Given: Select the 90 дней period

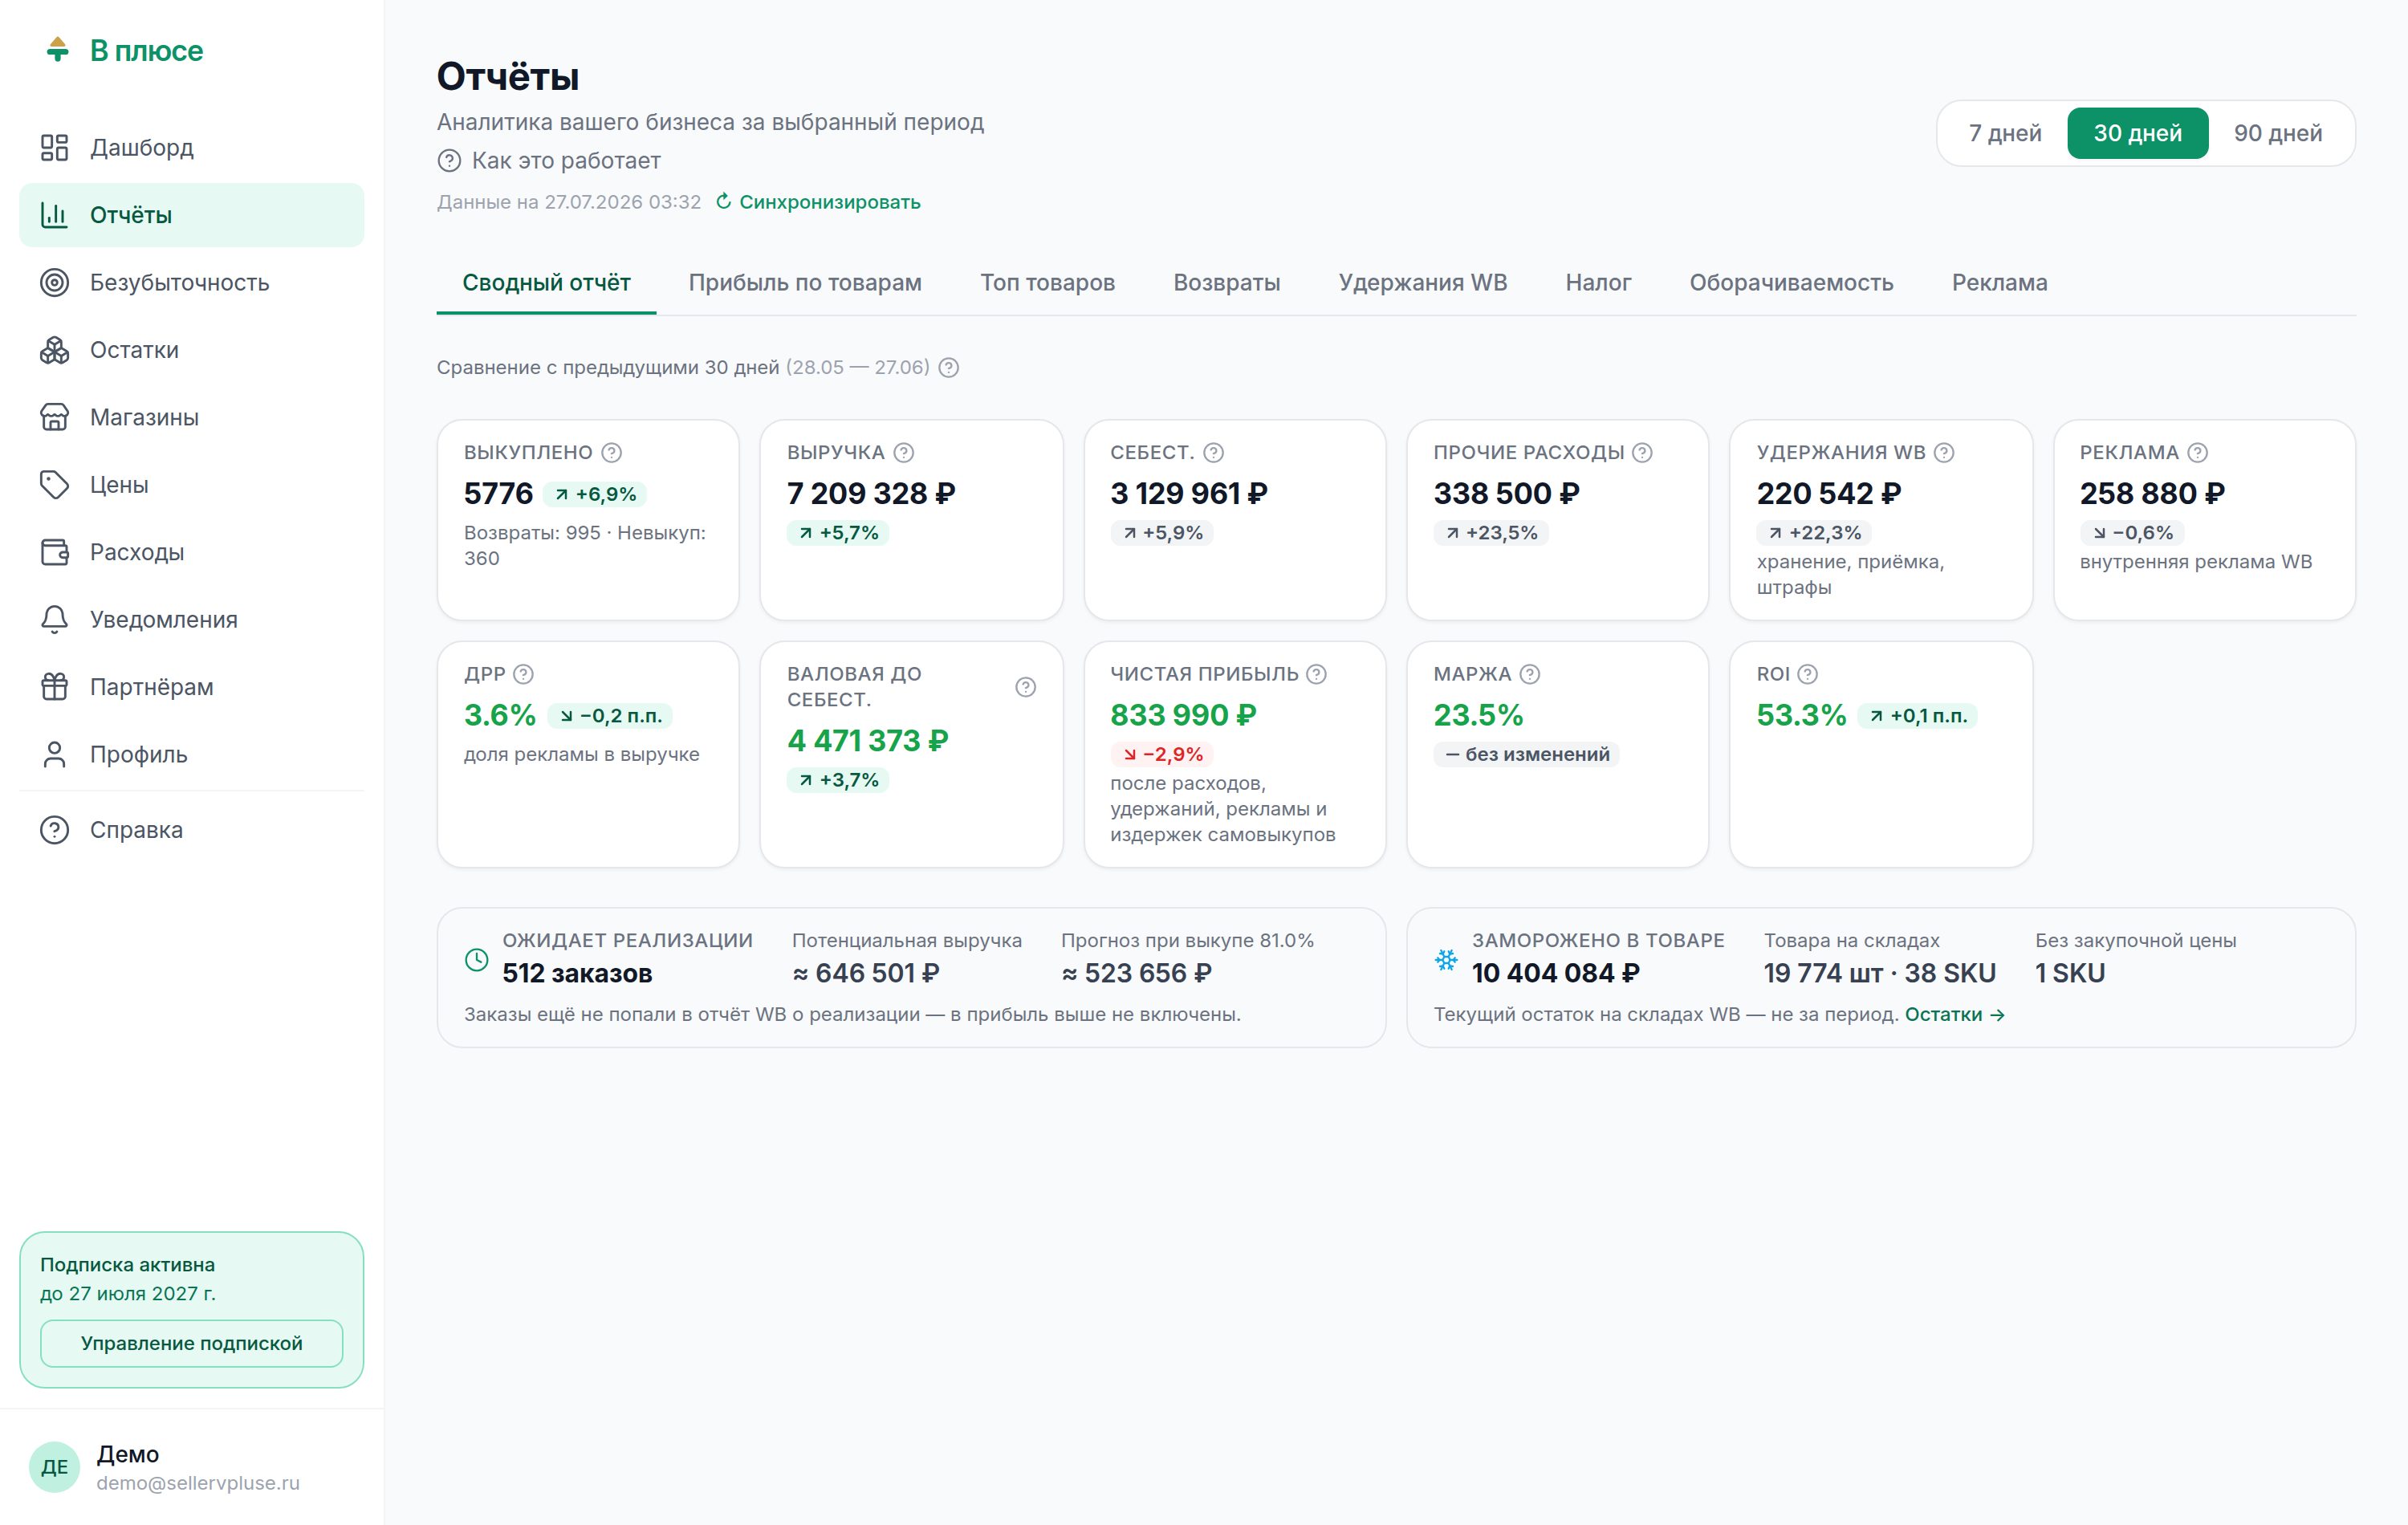Looking at the screenshot, I should pos(2278,133).
